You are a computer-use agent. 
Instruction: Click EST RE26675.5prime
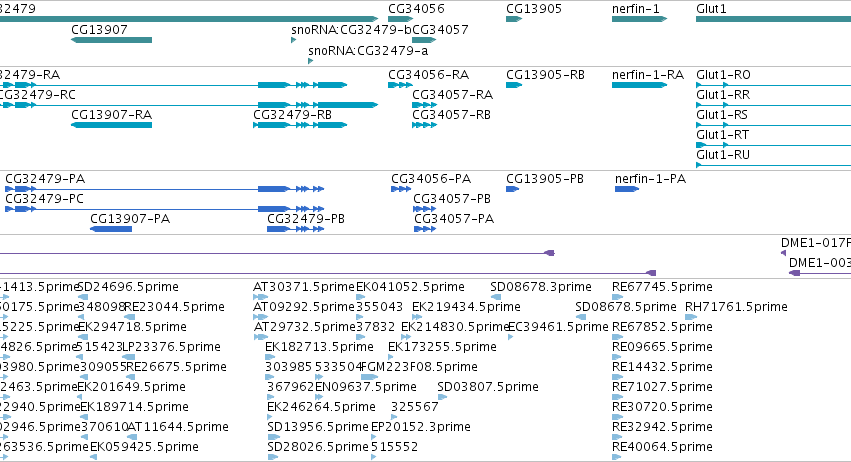[x=176, y=367]
